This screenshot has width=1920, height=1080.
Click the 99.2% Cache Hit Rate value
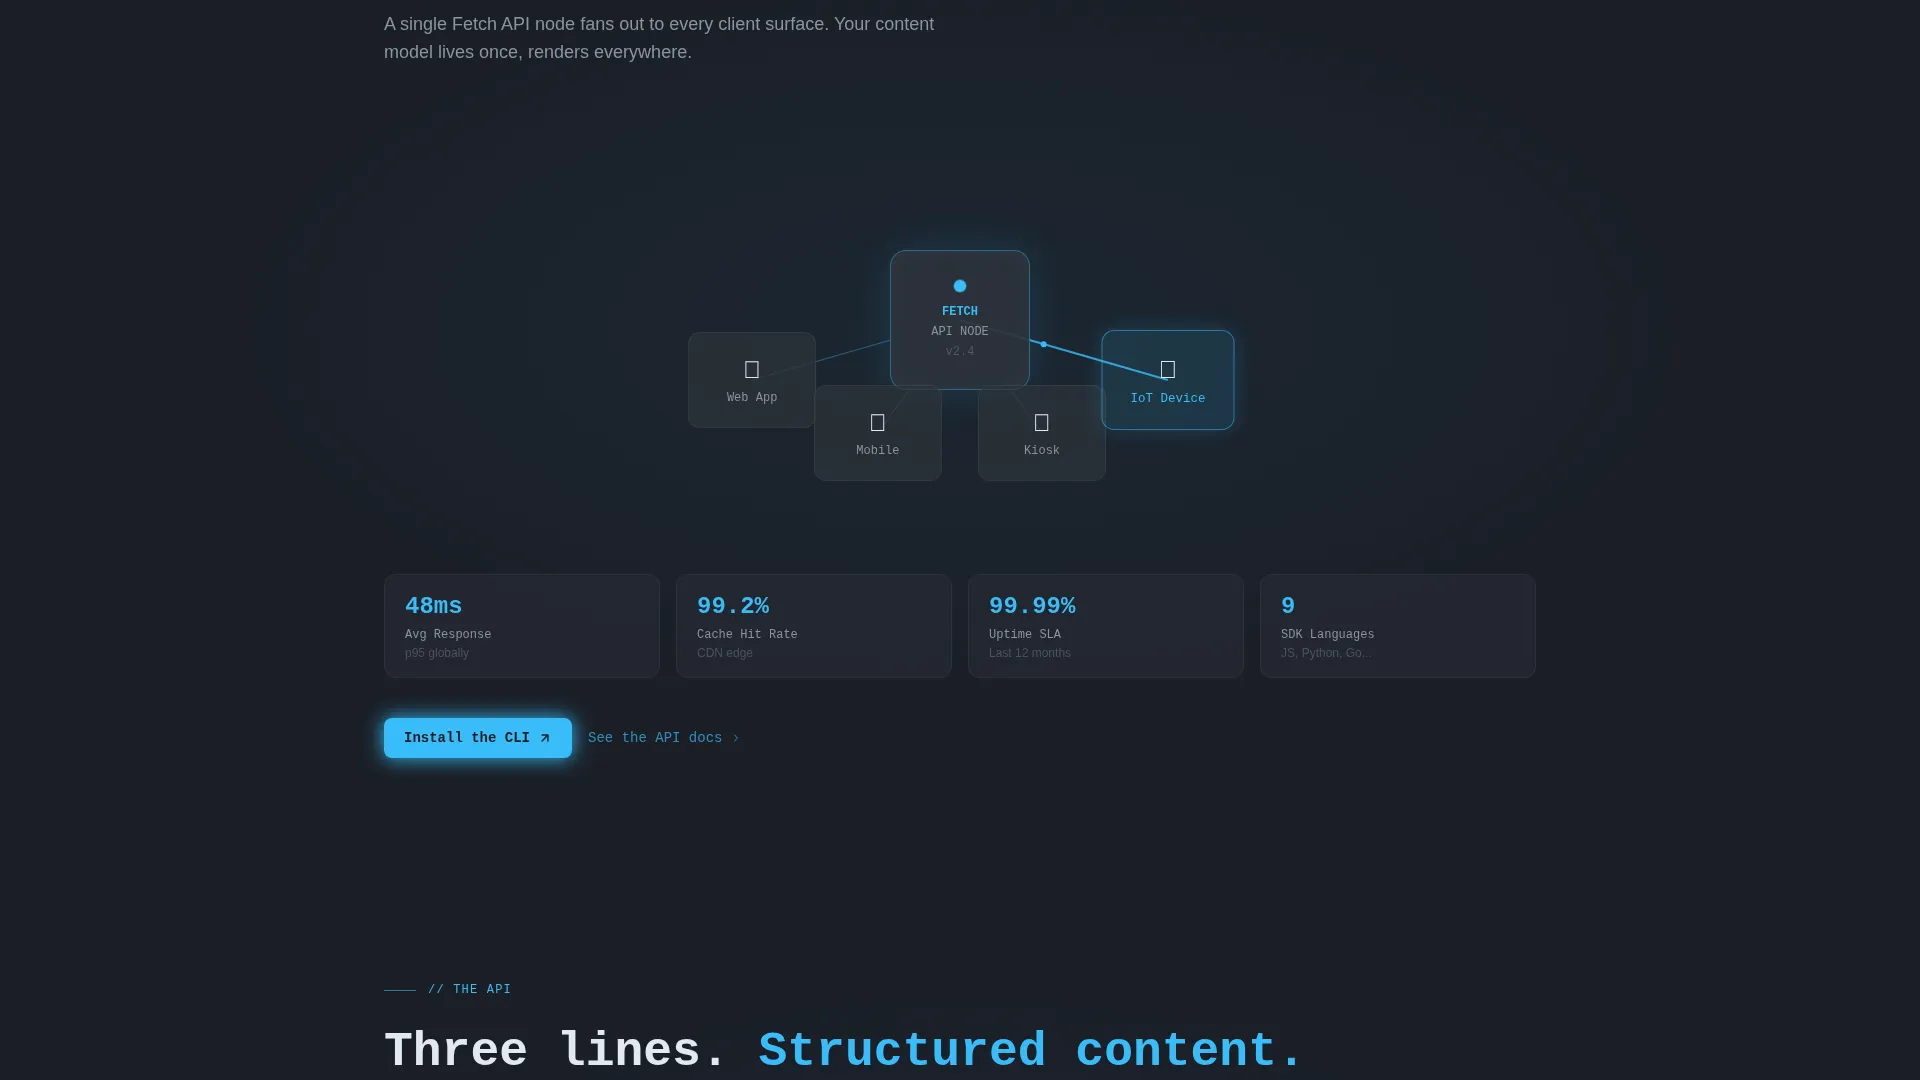click(733, 606)
